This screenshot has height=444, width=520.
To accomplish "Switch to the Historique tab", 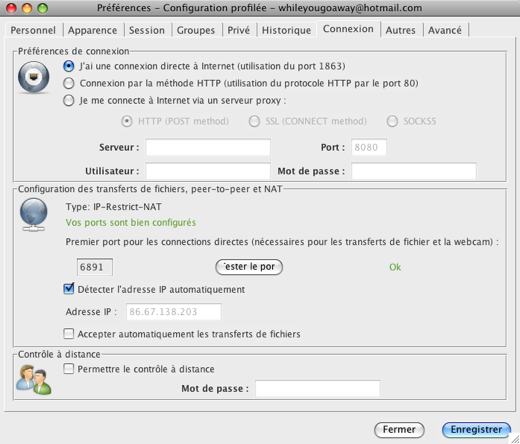I will coord(286,30).
